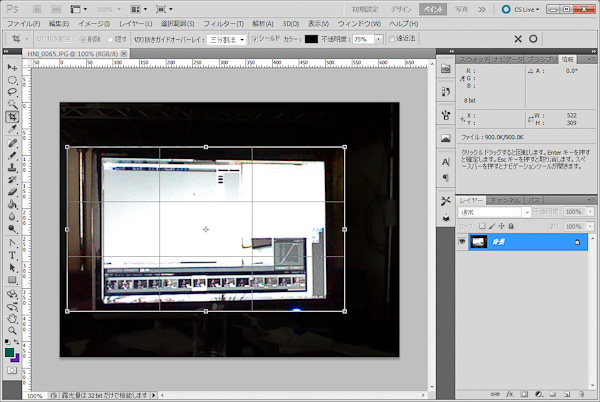Switch to the チャンネル (Channels) tab
The width and height of the screenshot is (600, 402).
[506, 199]
